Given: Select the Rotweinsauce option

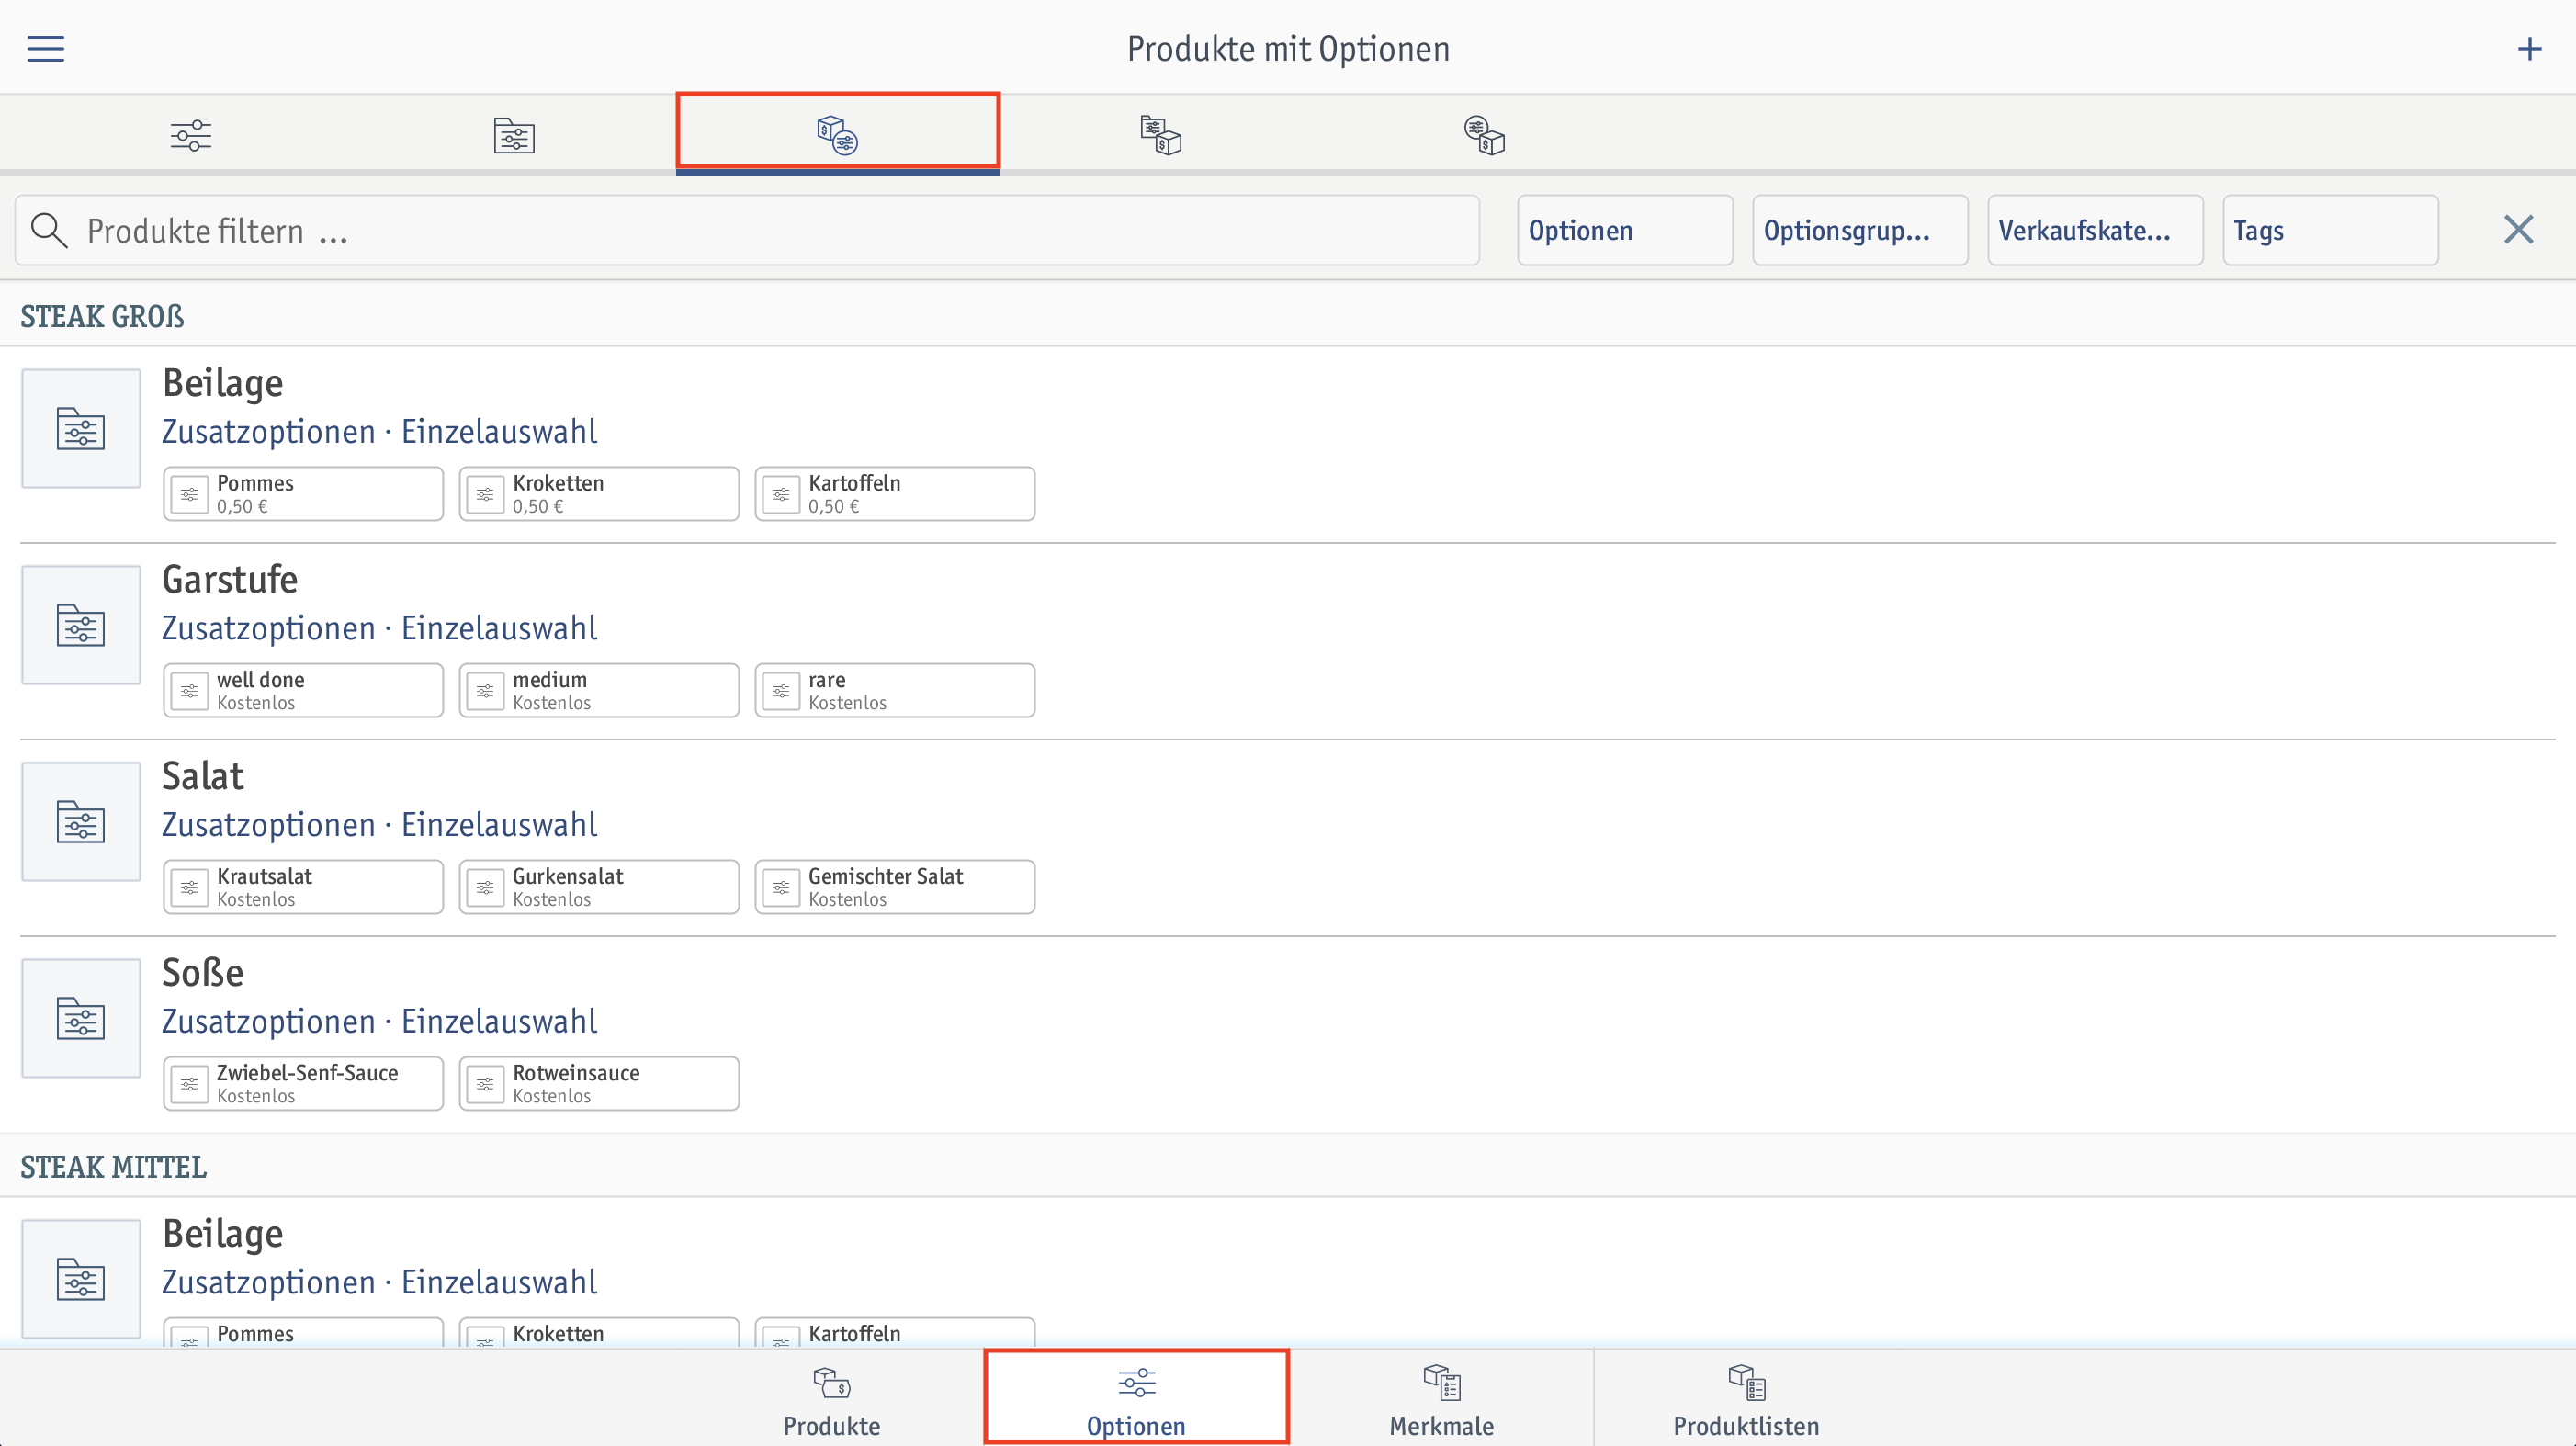Looking at the screenshot, I should [x=599, y=1083].
